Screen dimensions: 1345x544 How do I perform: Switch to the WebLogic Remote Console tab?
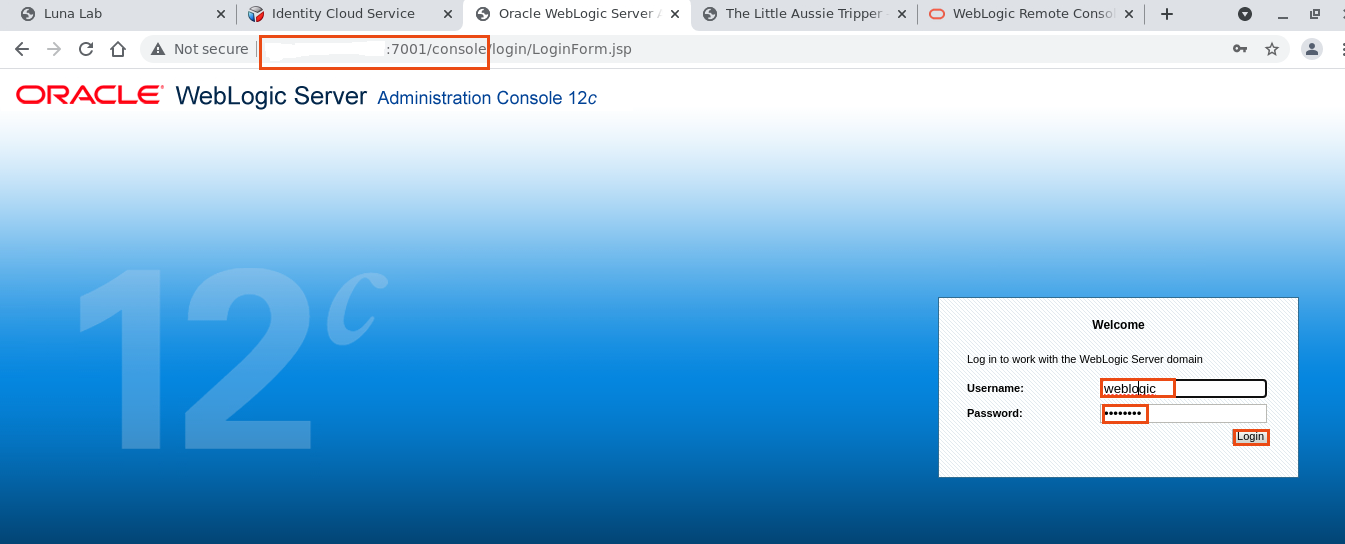click(x=1031, y=14)
